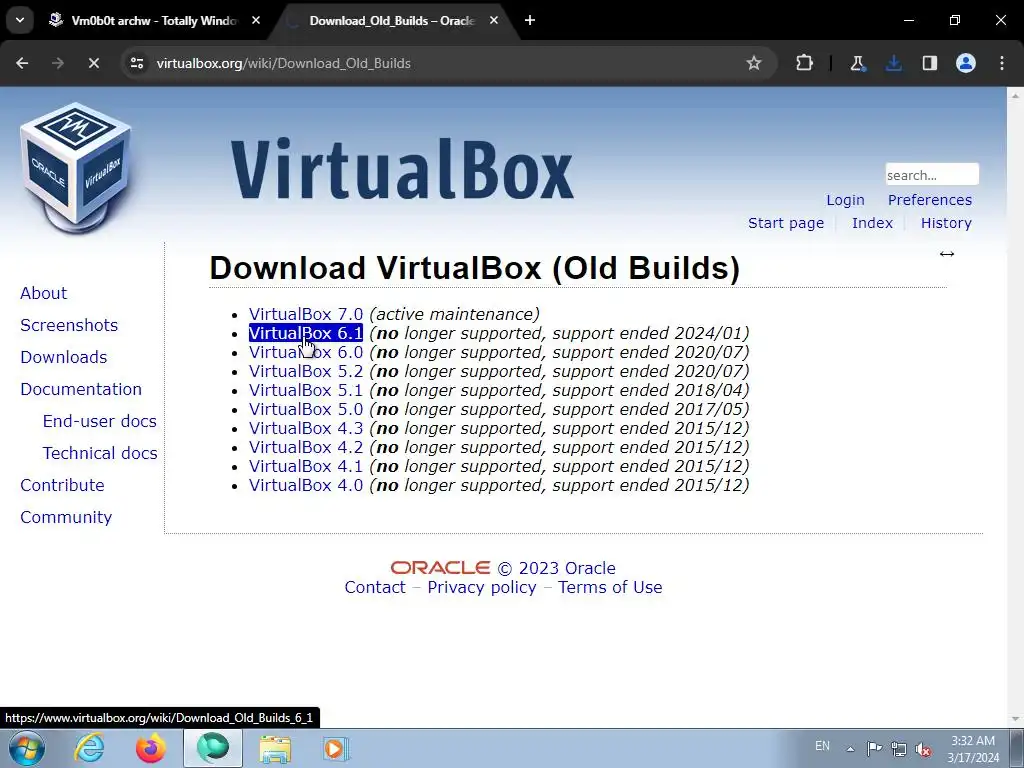Open the Contact footer link
This screenshot has width=1024, height=768.
pyautogui.click(x=375, y=587)
